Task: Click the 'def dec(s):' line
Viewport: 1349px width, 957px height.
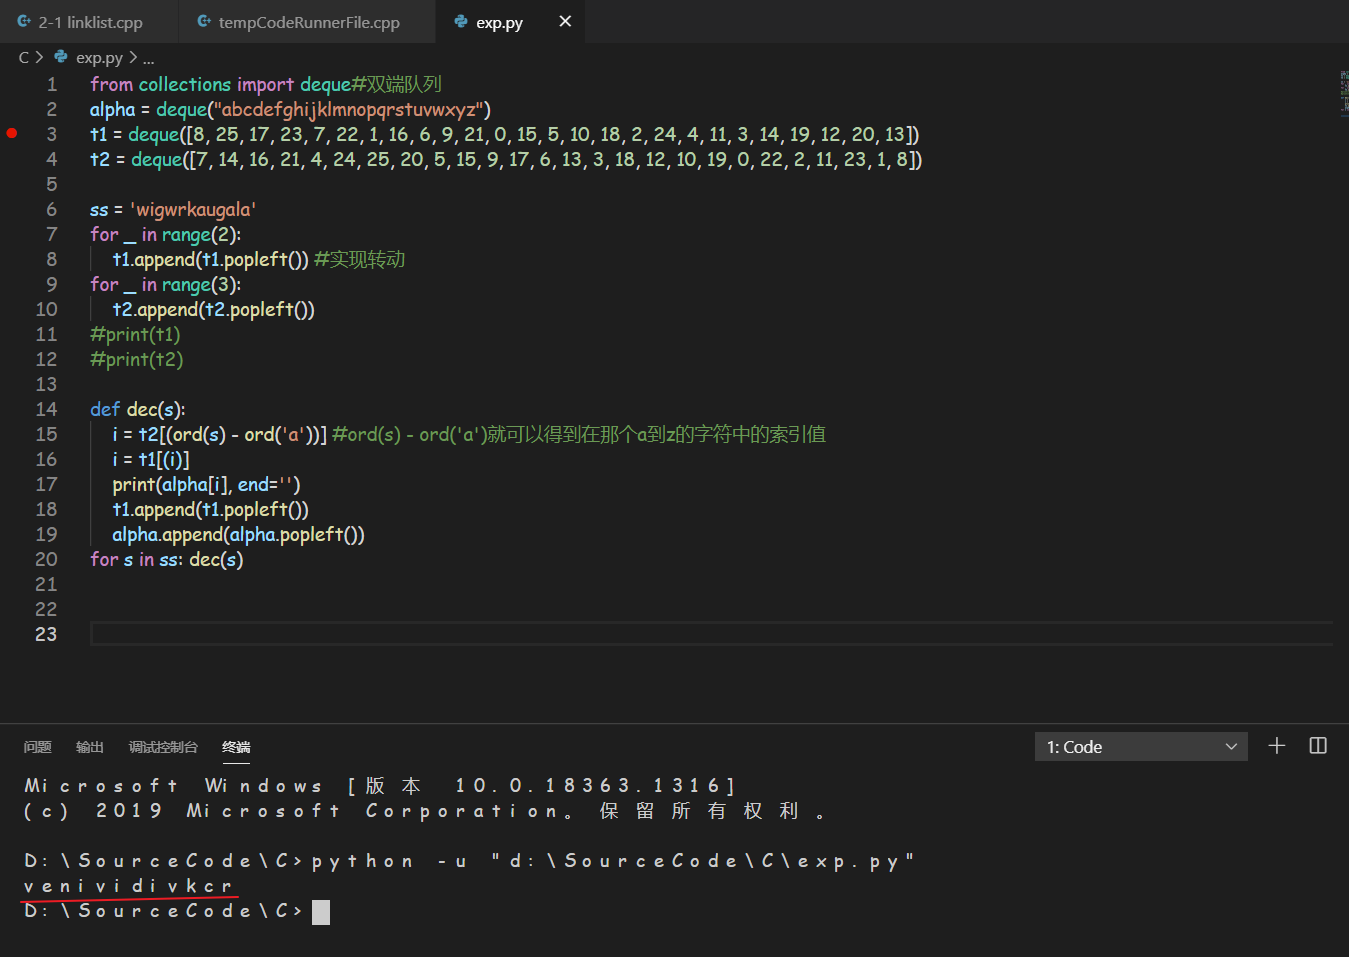Action: [x=137, y=409]
